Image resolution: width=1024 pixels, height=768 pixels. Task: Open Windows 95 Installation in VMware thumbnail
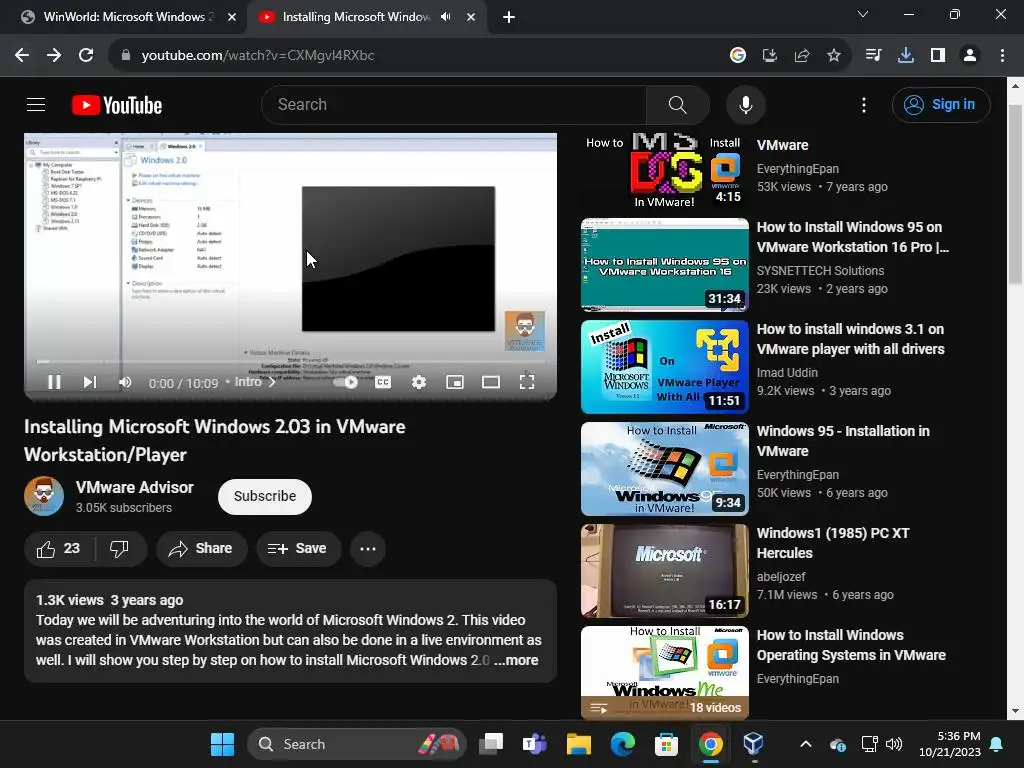[x=665, y=468]
